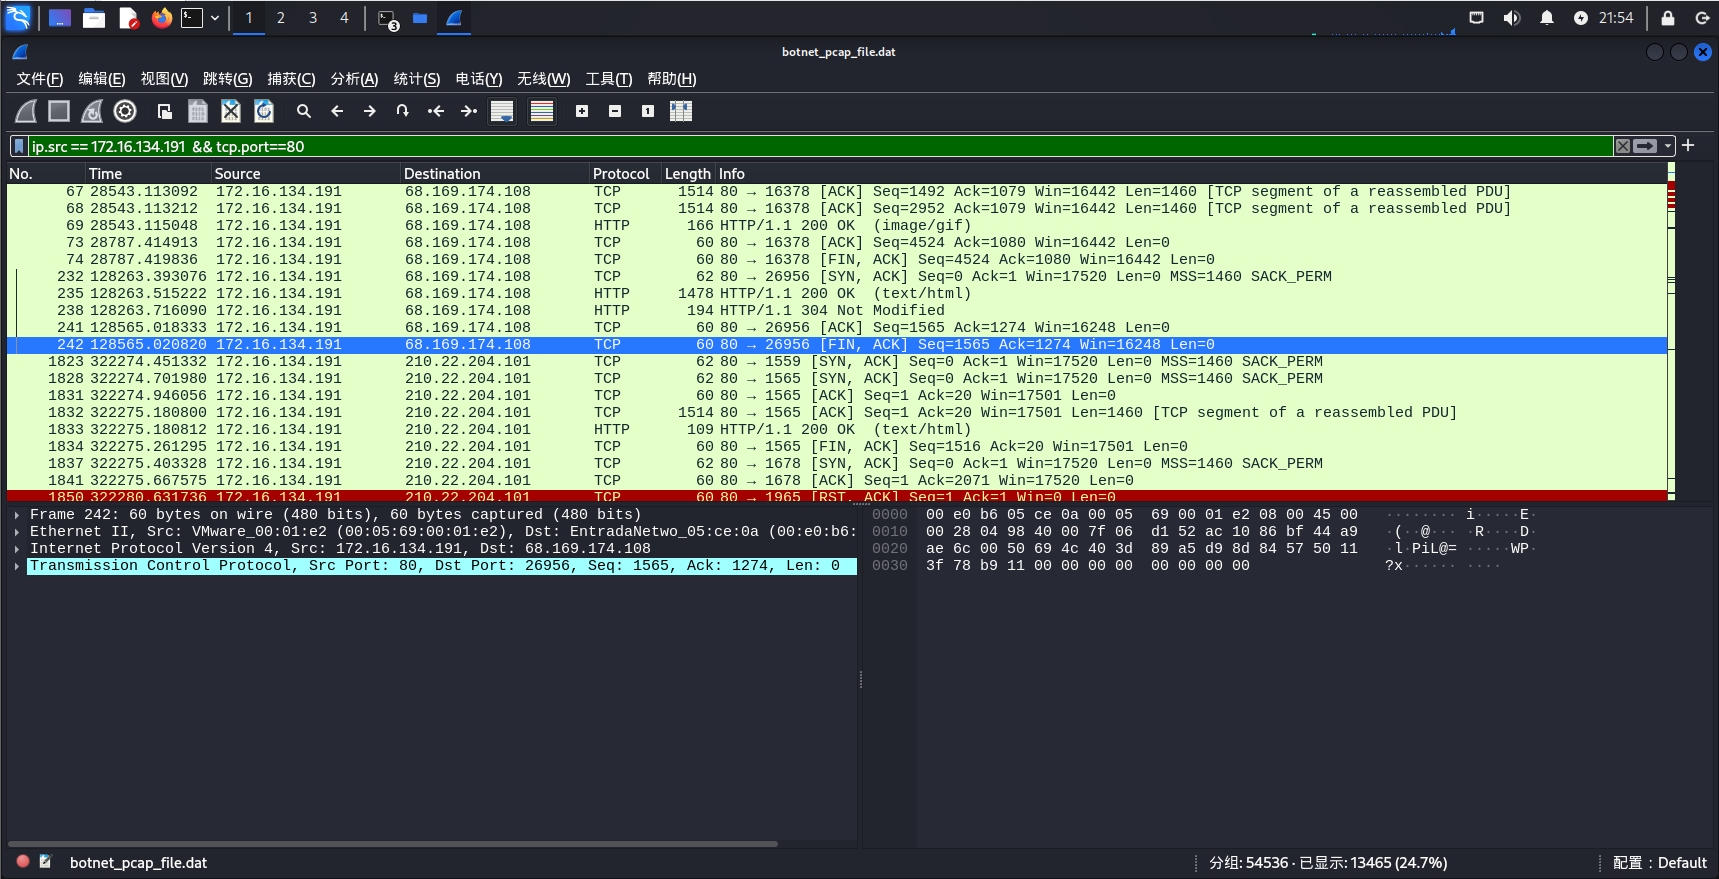Click hex offset row 0020 in bytes pane

pyautogui.click(x=890, y=549)
